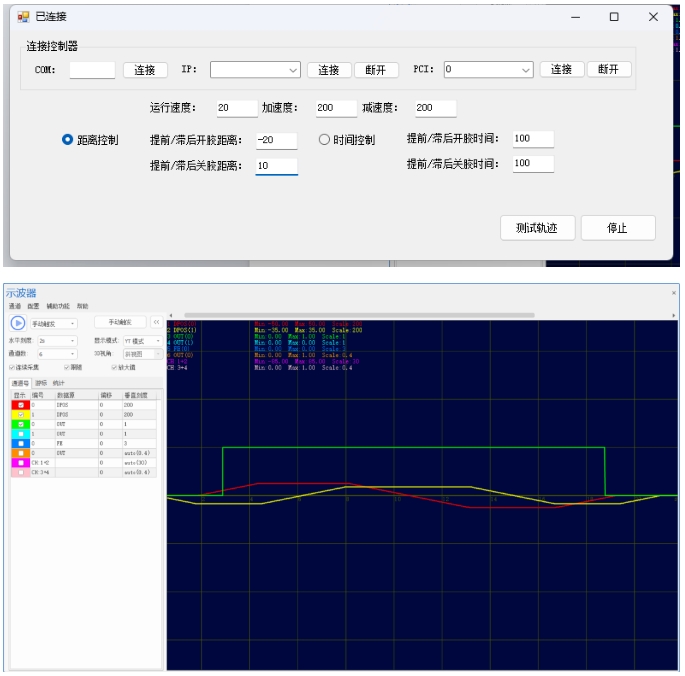Switch to the 统计 tab
685x676 pixels.
click(59, 383)
